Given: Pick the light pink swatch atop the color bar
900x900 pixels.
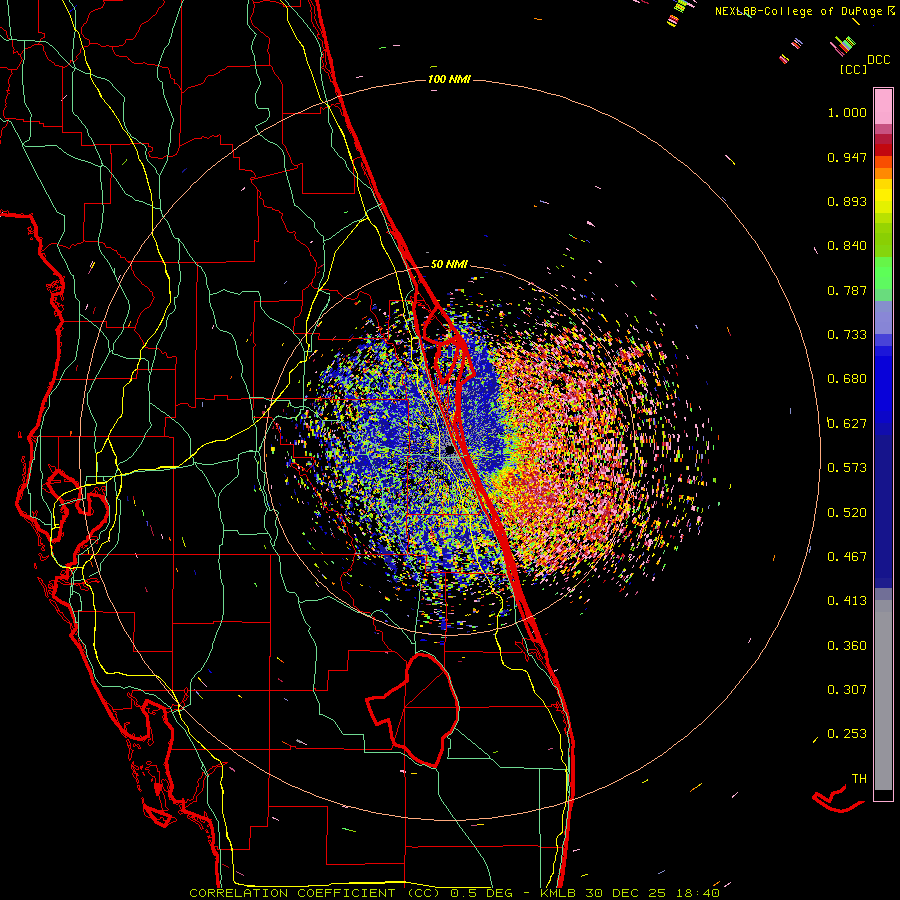Looking at the screenshot, I should click(883, 106).
